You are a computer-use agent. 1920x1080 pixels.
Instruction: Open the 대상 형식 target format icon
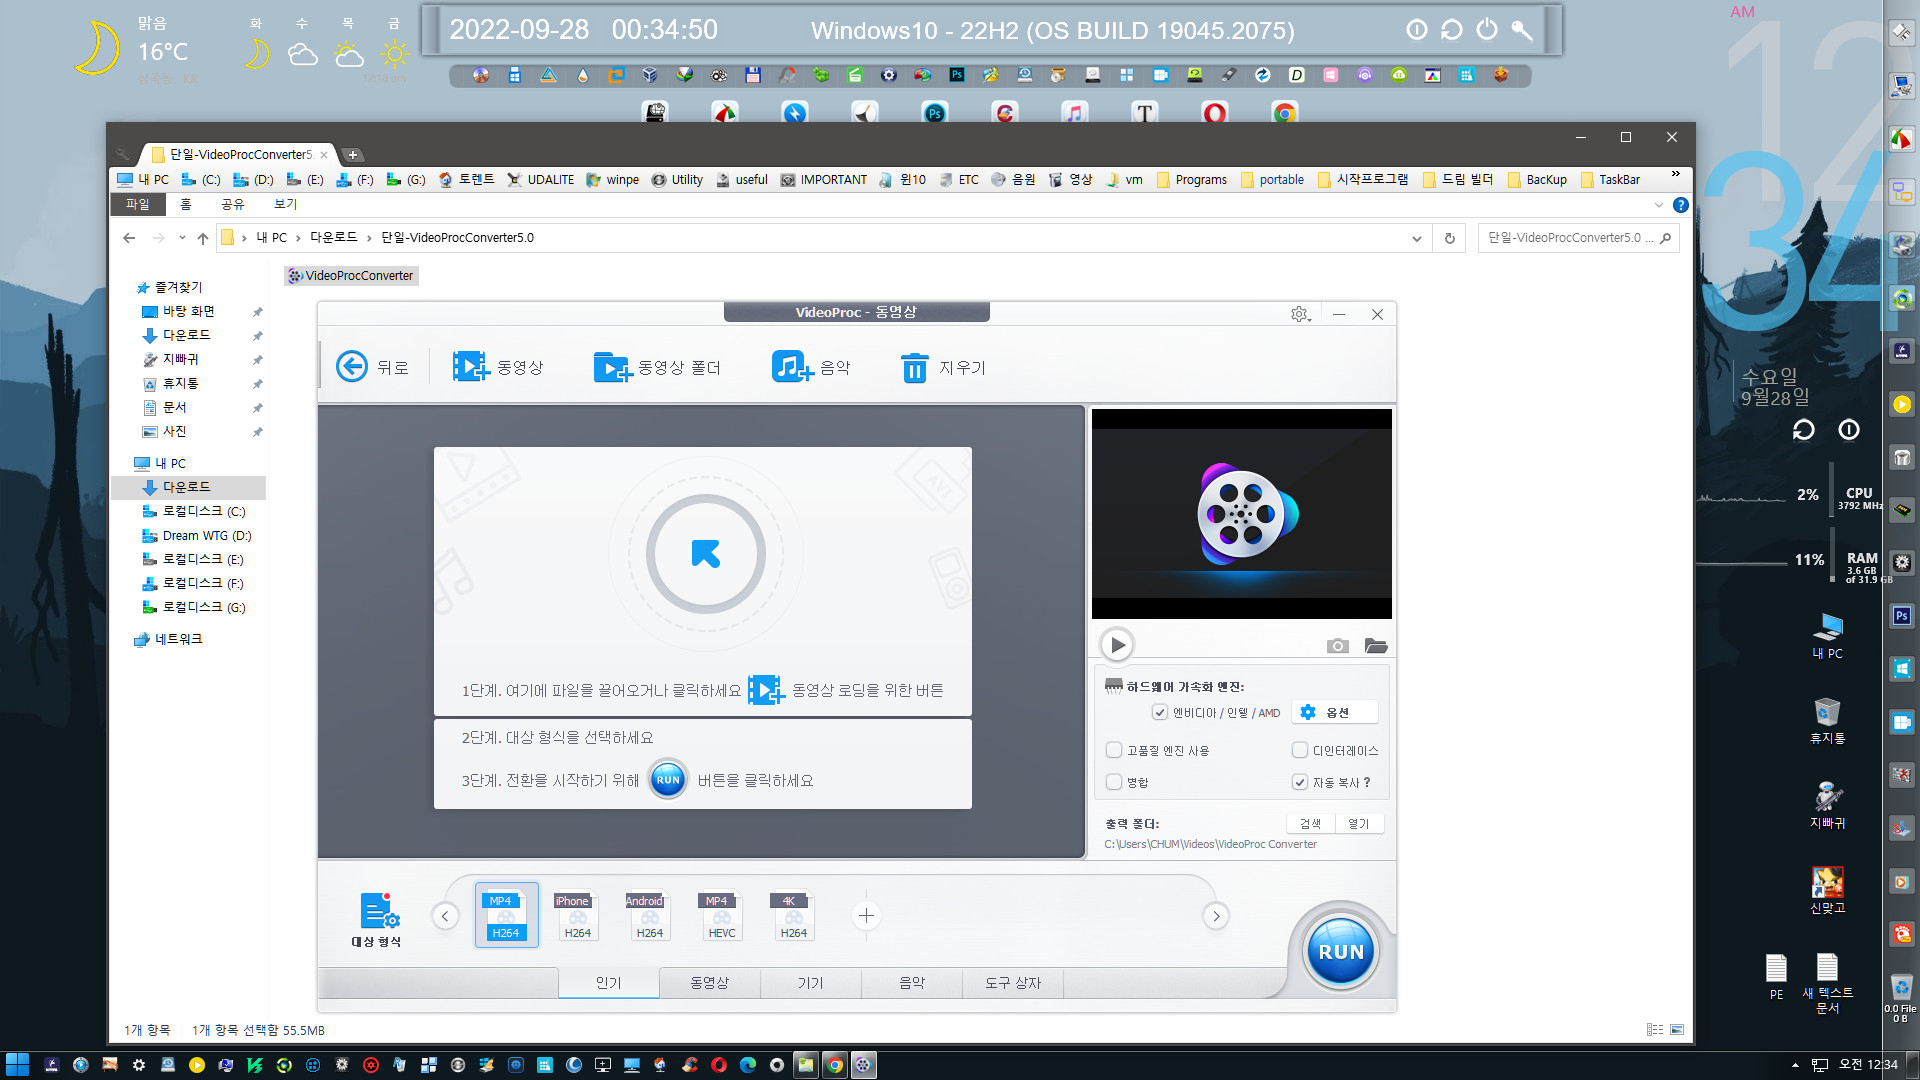click(x=378, y=911)
